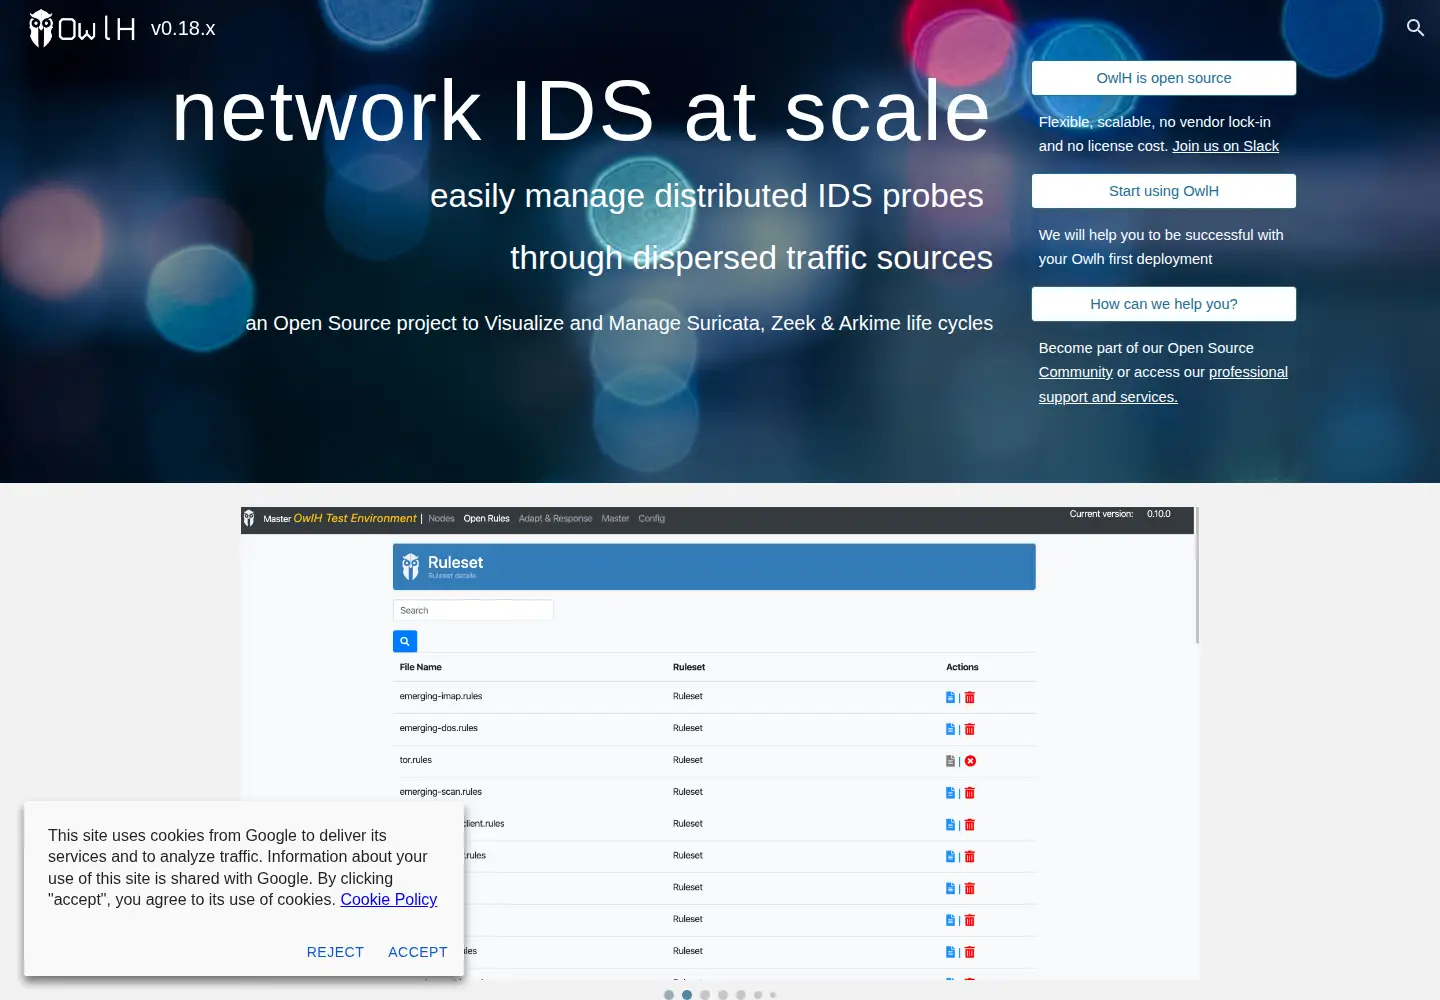Jump to the first carousel slide dot
Viewport: 1440px width, 1000px height.
[669, 995]
